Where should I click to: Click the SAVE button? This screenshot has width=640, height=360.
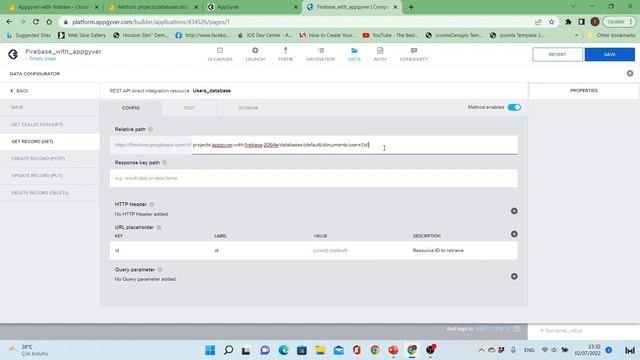[x=609, y=54]
